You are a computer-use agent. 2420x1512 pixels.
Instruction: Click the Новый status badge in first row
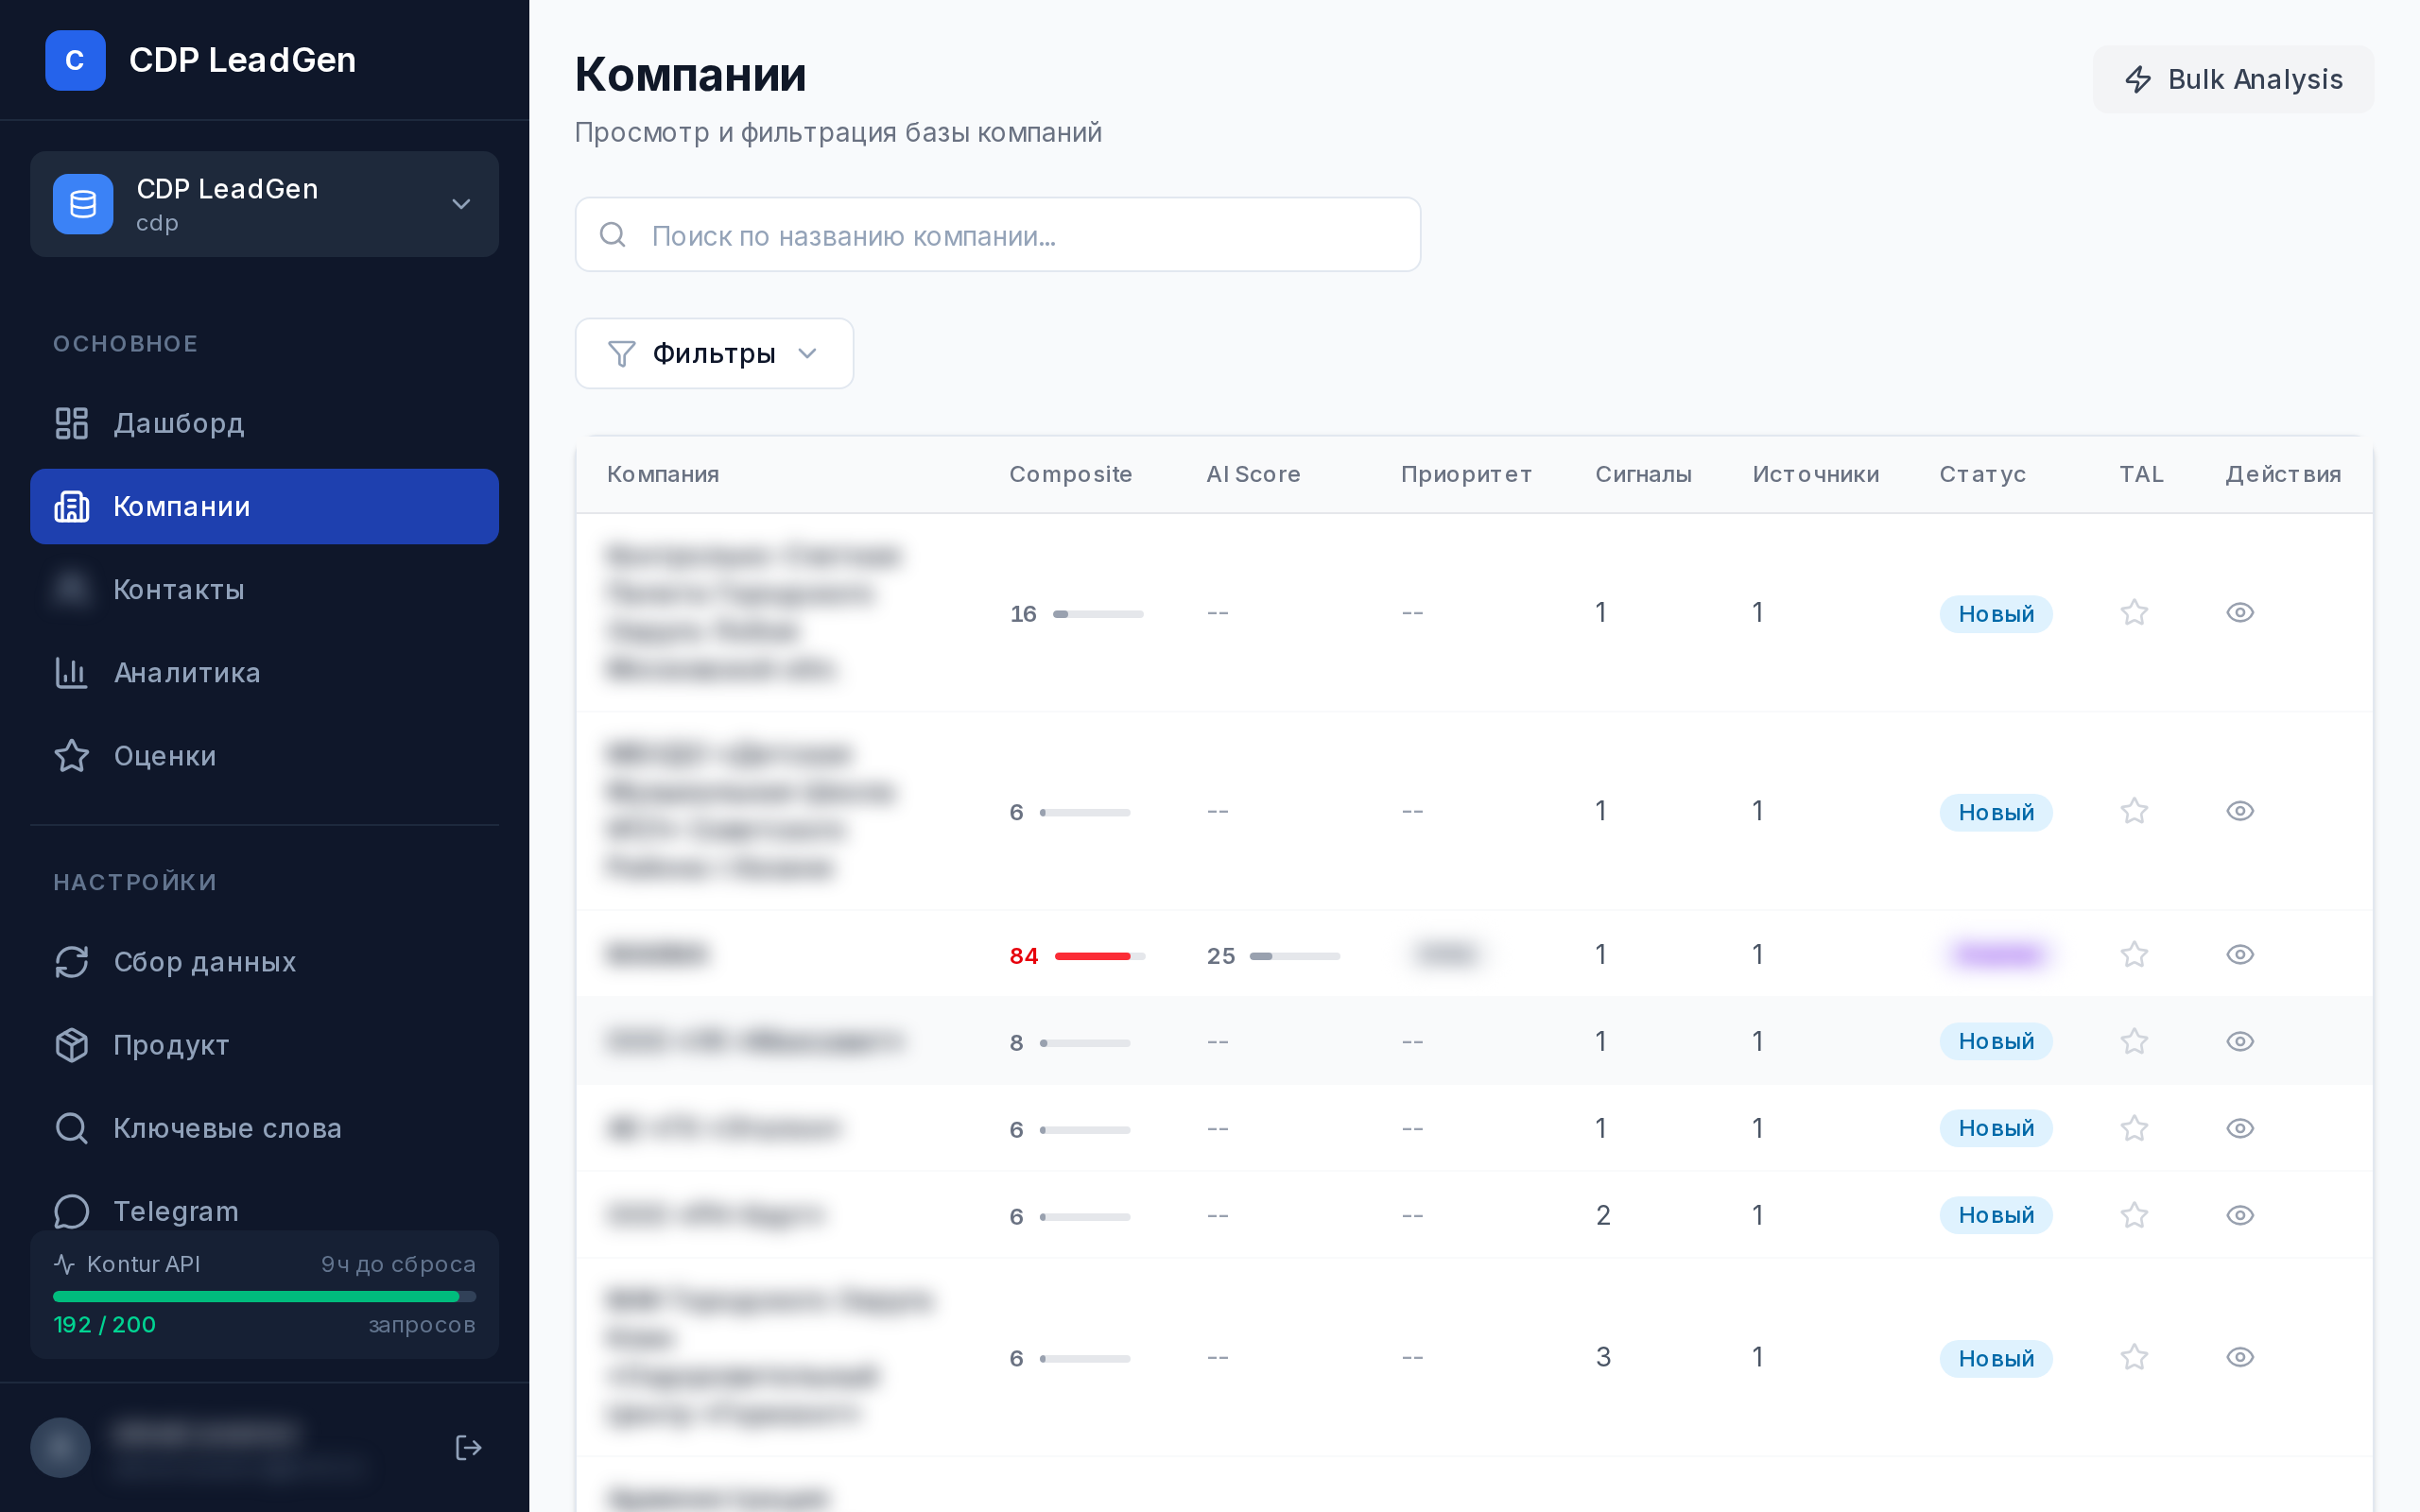1996,613
